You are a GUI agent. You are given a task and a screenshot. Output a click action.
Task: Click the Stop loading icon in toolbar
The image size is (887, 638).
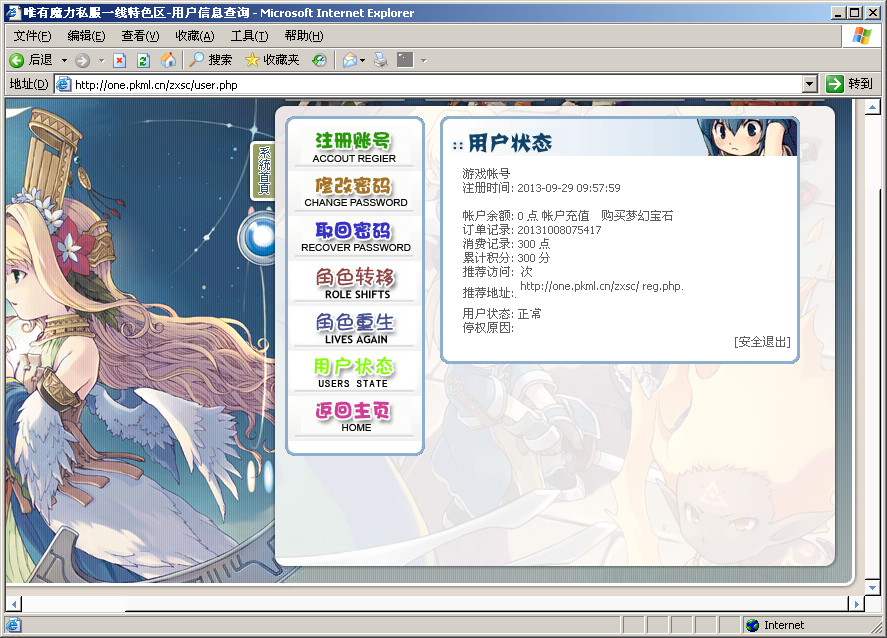click(x=119, y=60)
